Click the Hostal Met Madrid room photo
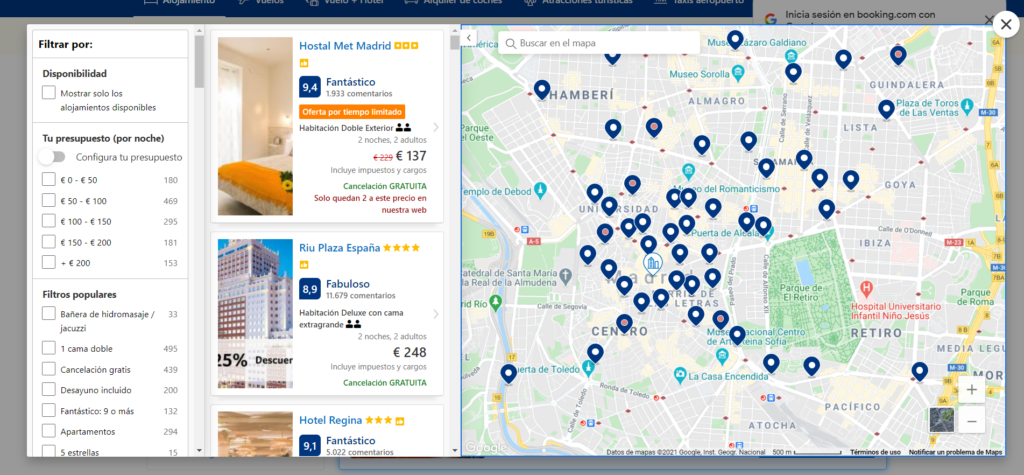The height and width of the screenshot is (475, 1024). (255, 126)
